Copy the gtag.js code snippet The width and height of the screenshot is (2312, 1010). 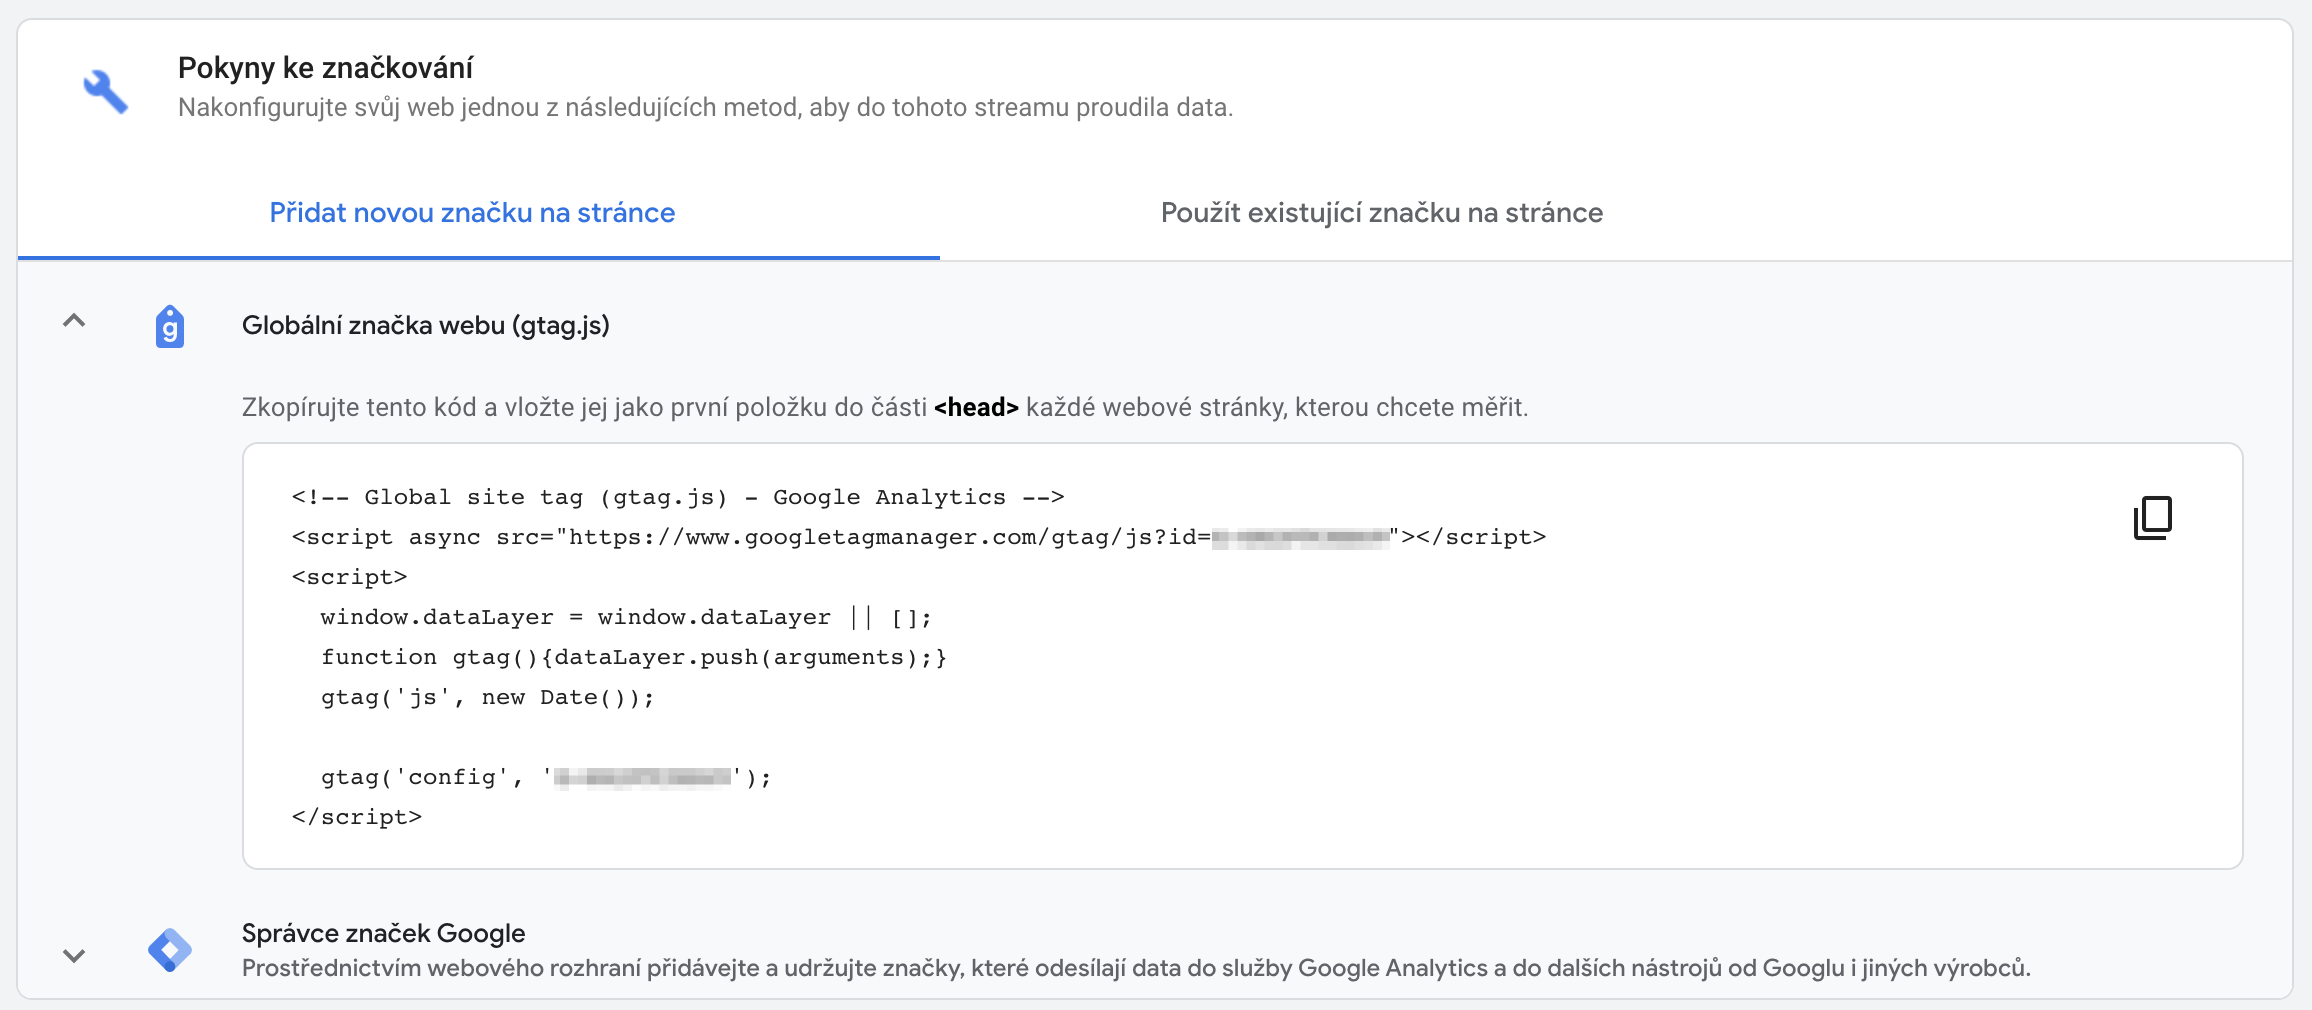click(x=2153, y=517)
